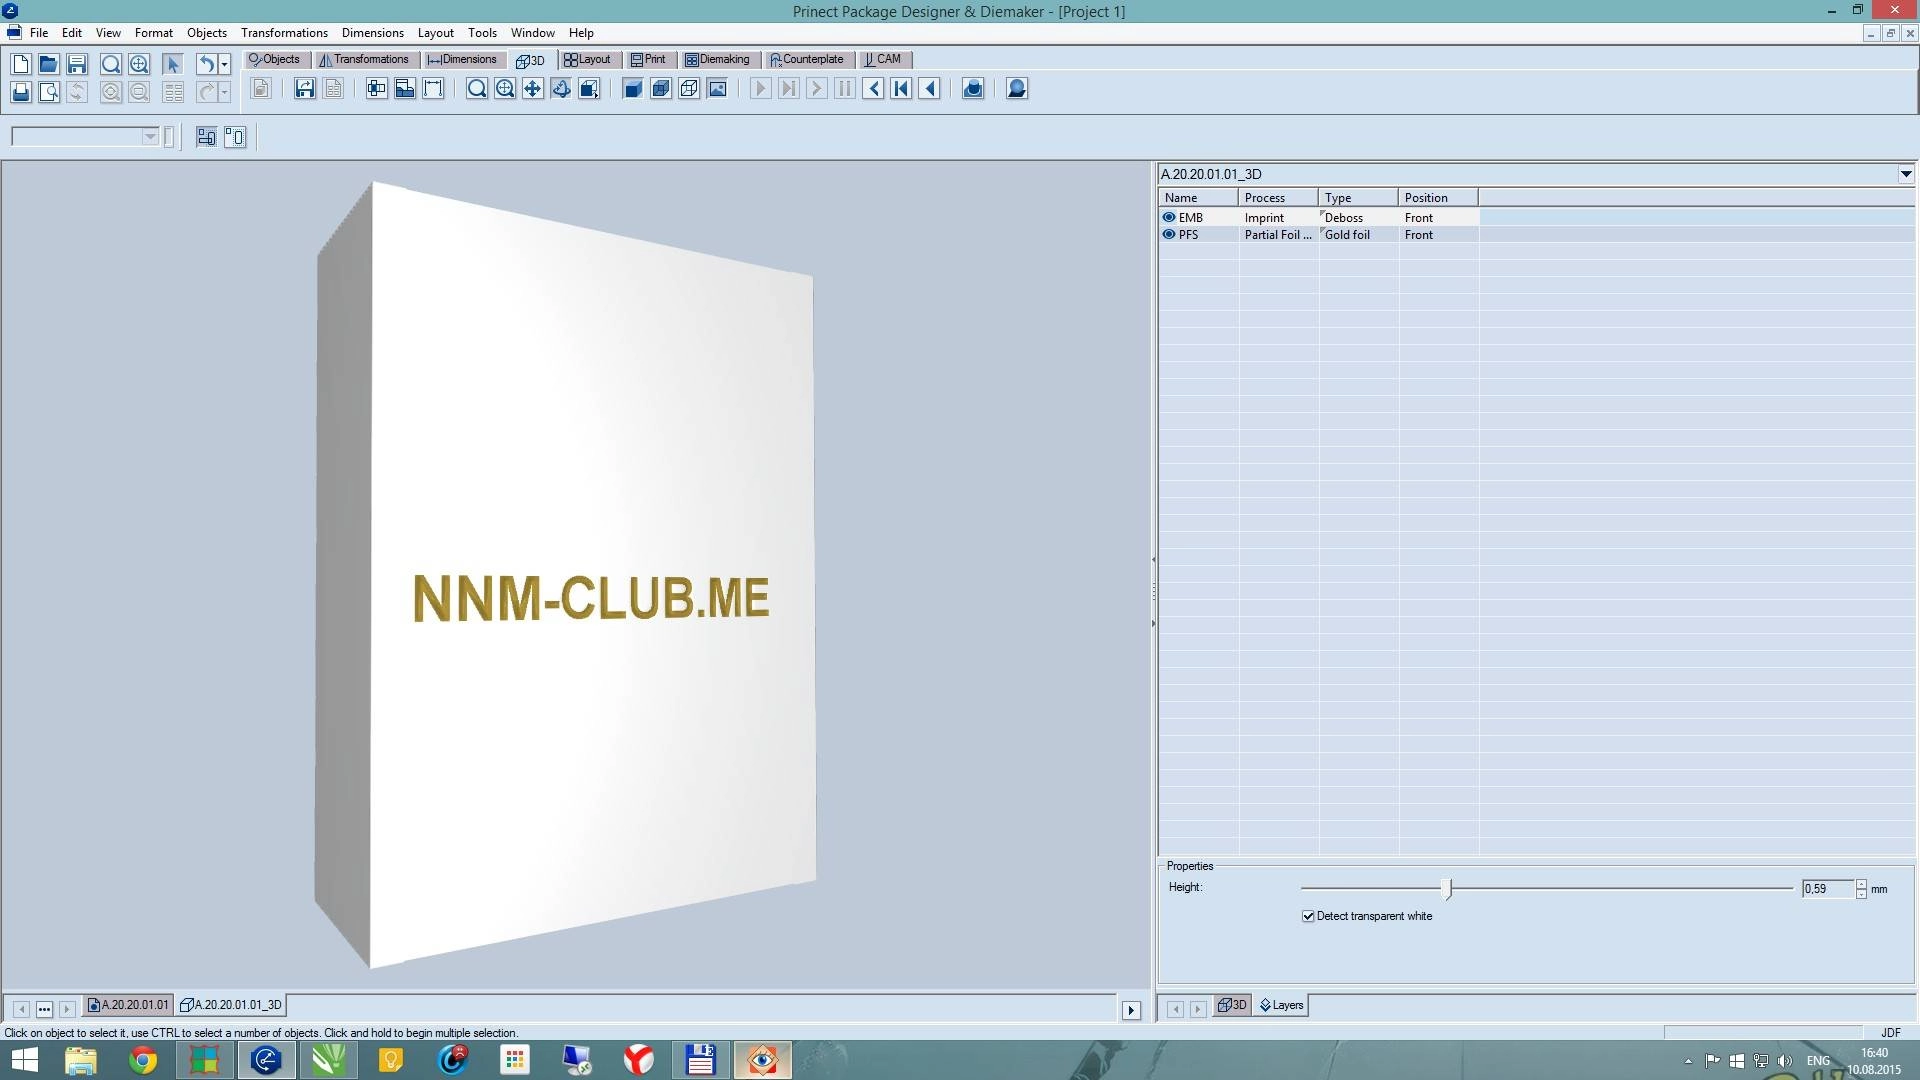
Task: Select the 3D rotate tool
Action: pos(561,89)
